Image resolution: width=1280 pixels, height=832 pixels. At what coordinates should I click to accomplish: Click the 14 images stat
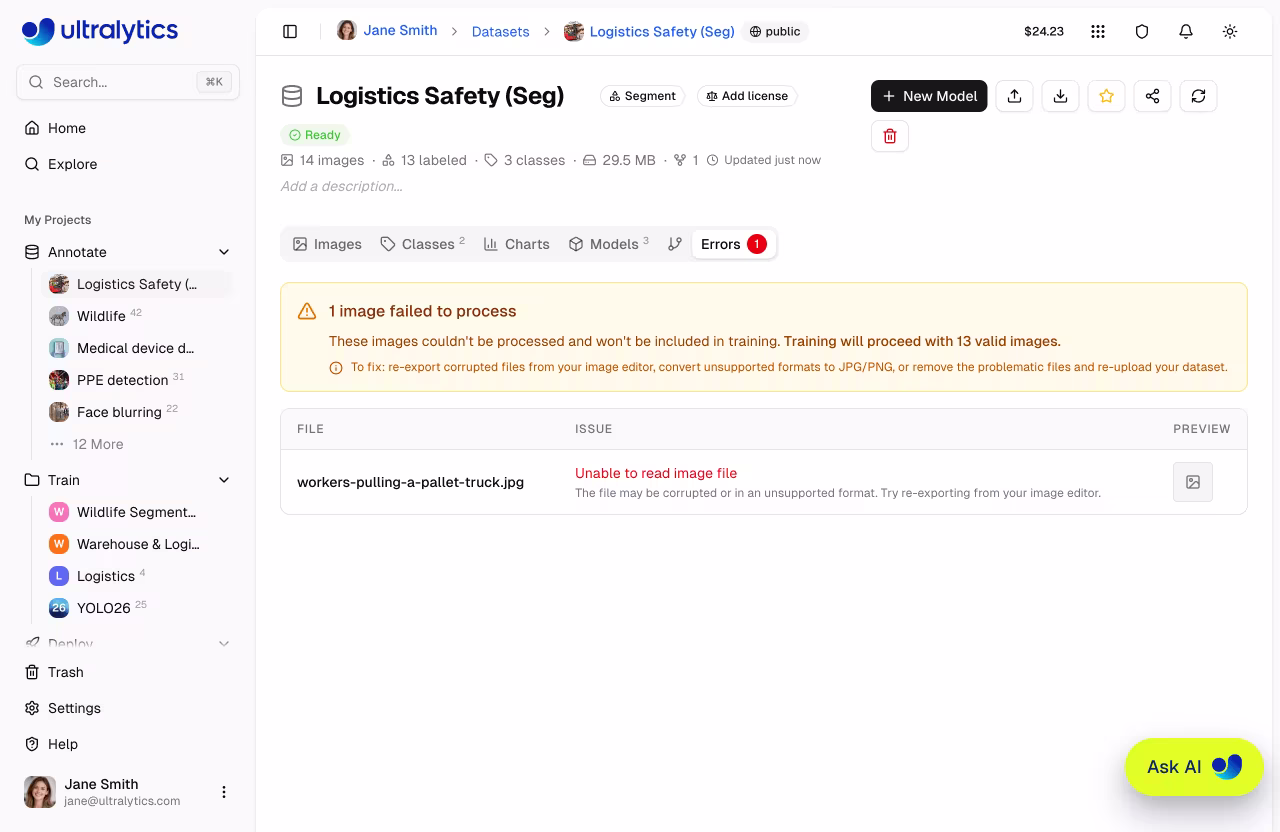point(323,160)
